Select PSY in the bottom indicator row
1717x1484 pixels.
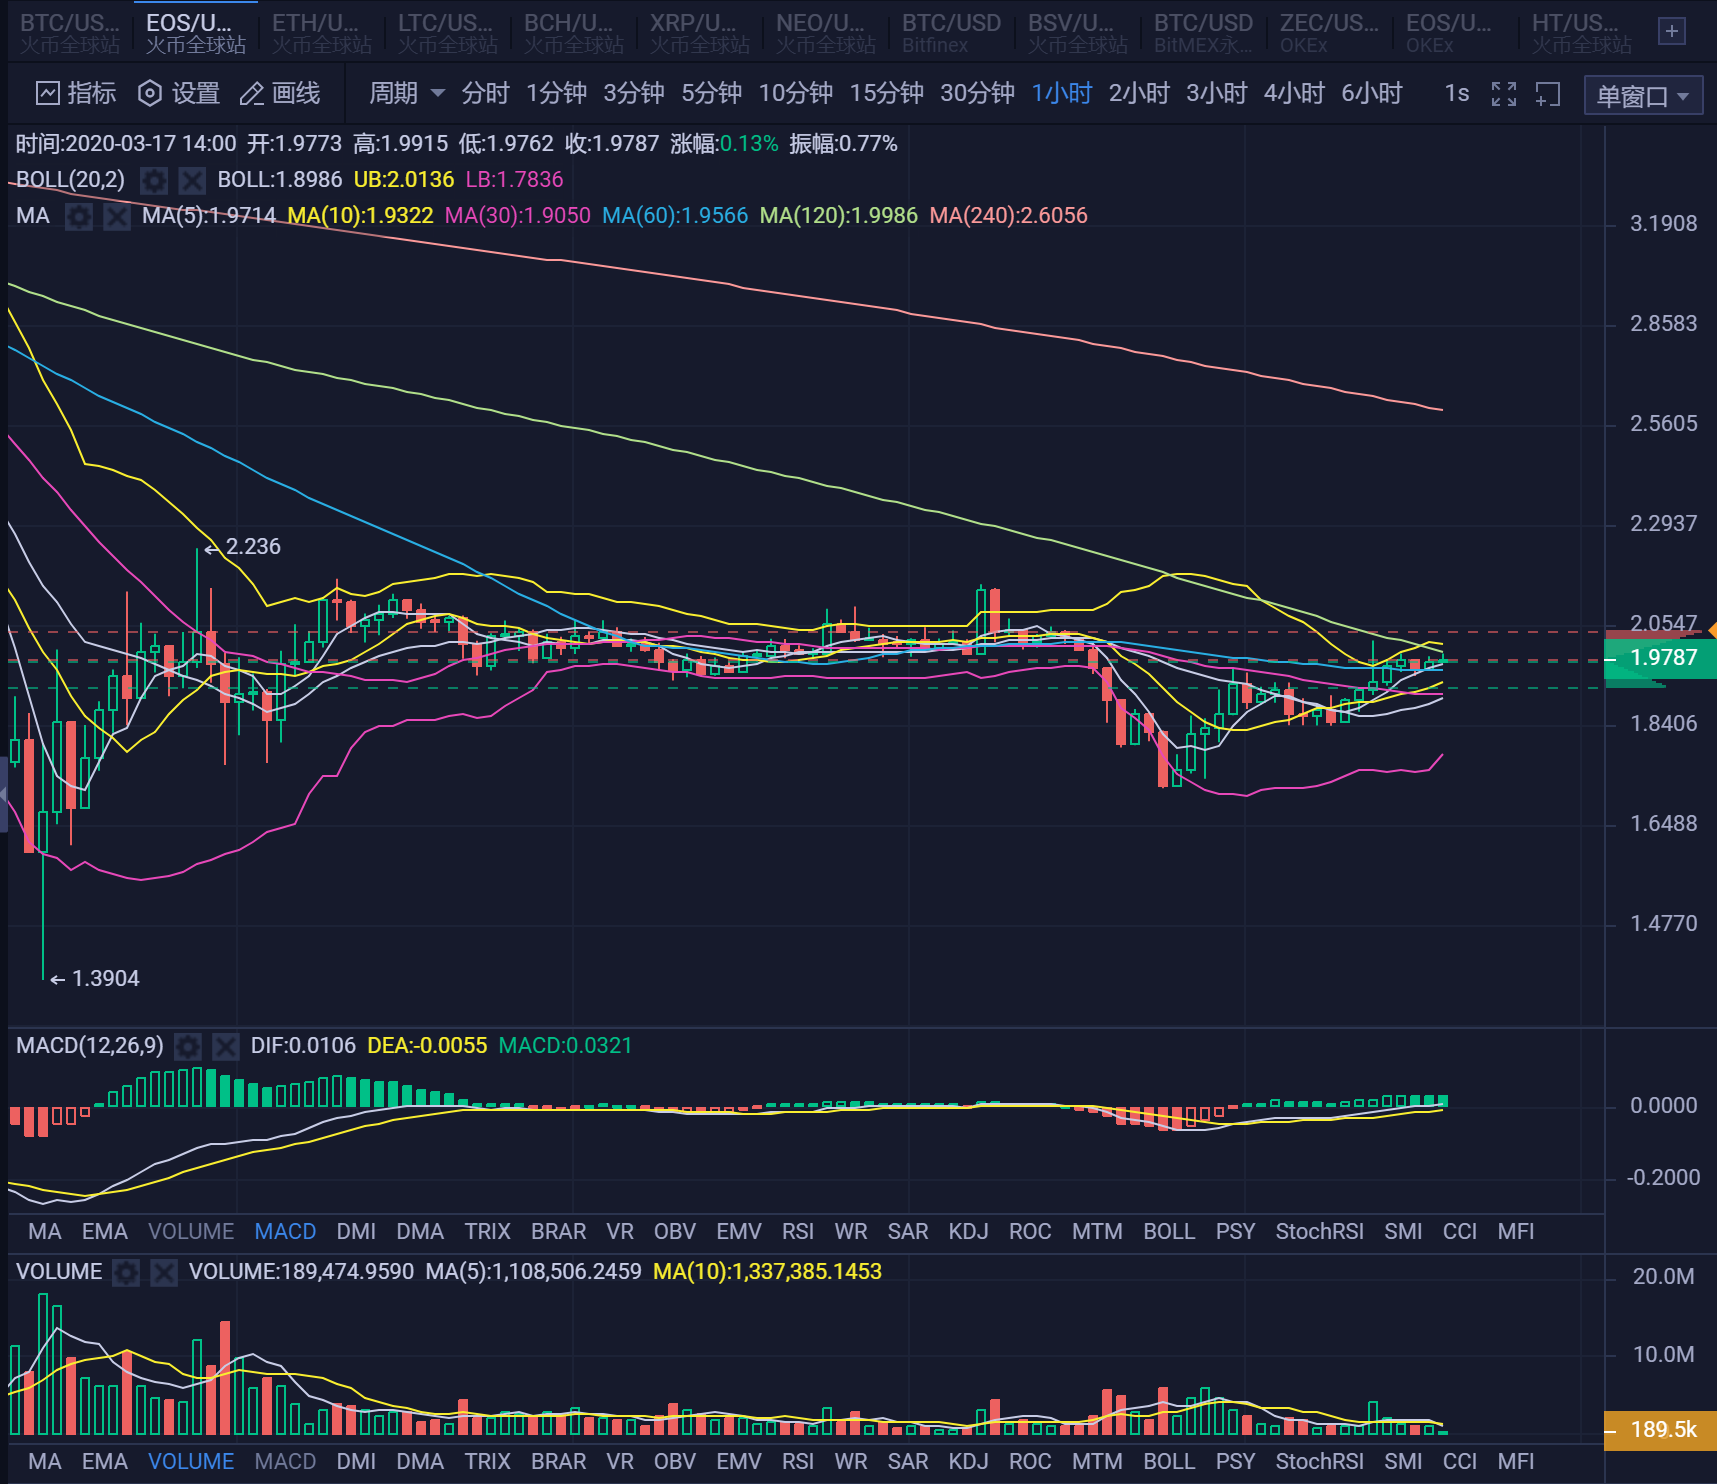point(1235,1462)
